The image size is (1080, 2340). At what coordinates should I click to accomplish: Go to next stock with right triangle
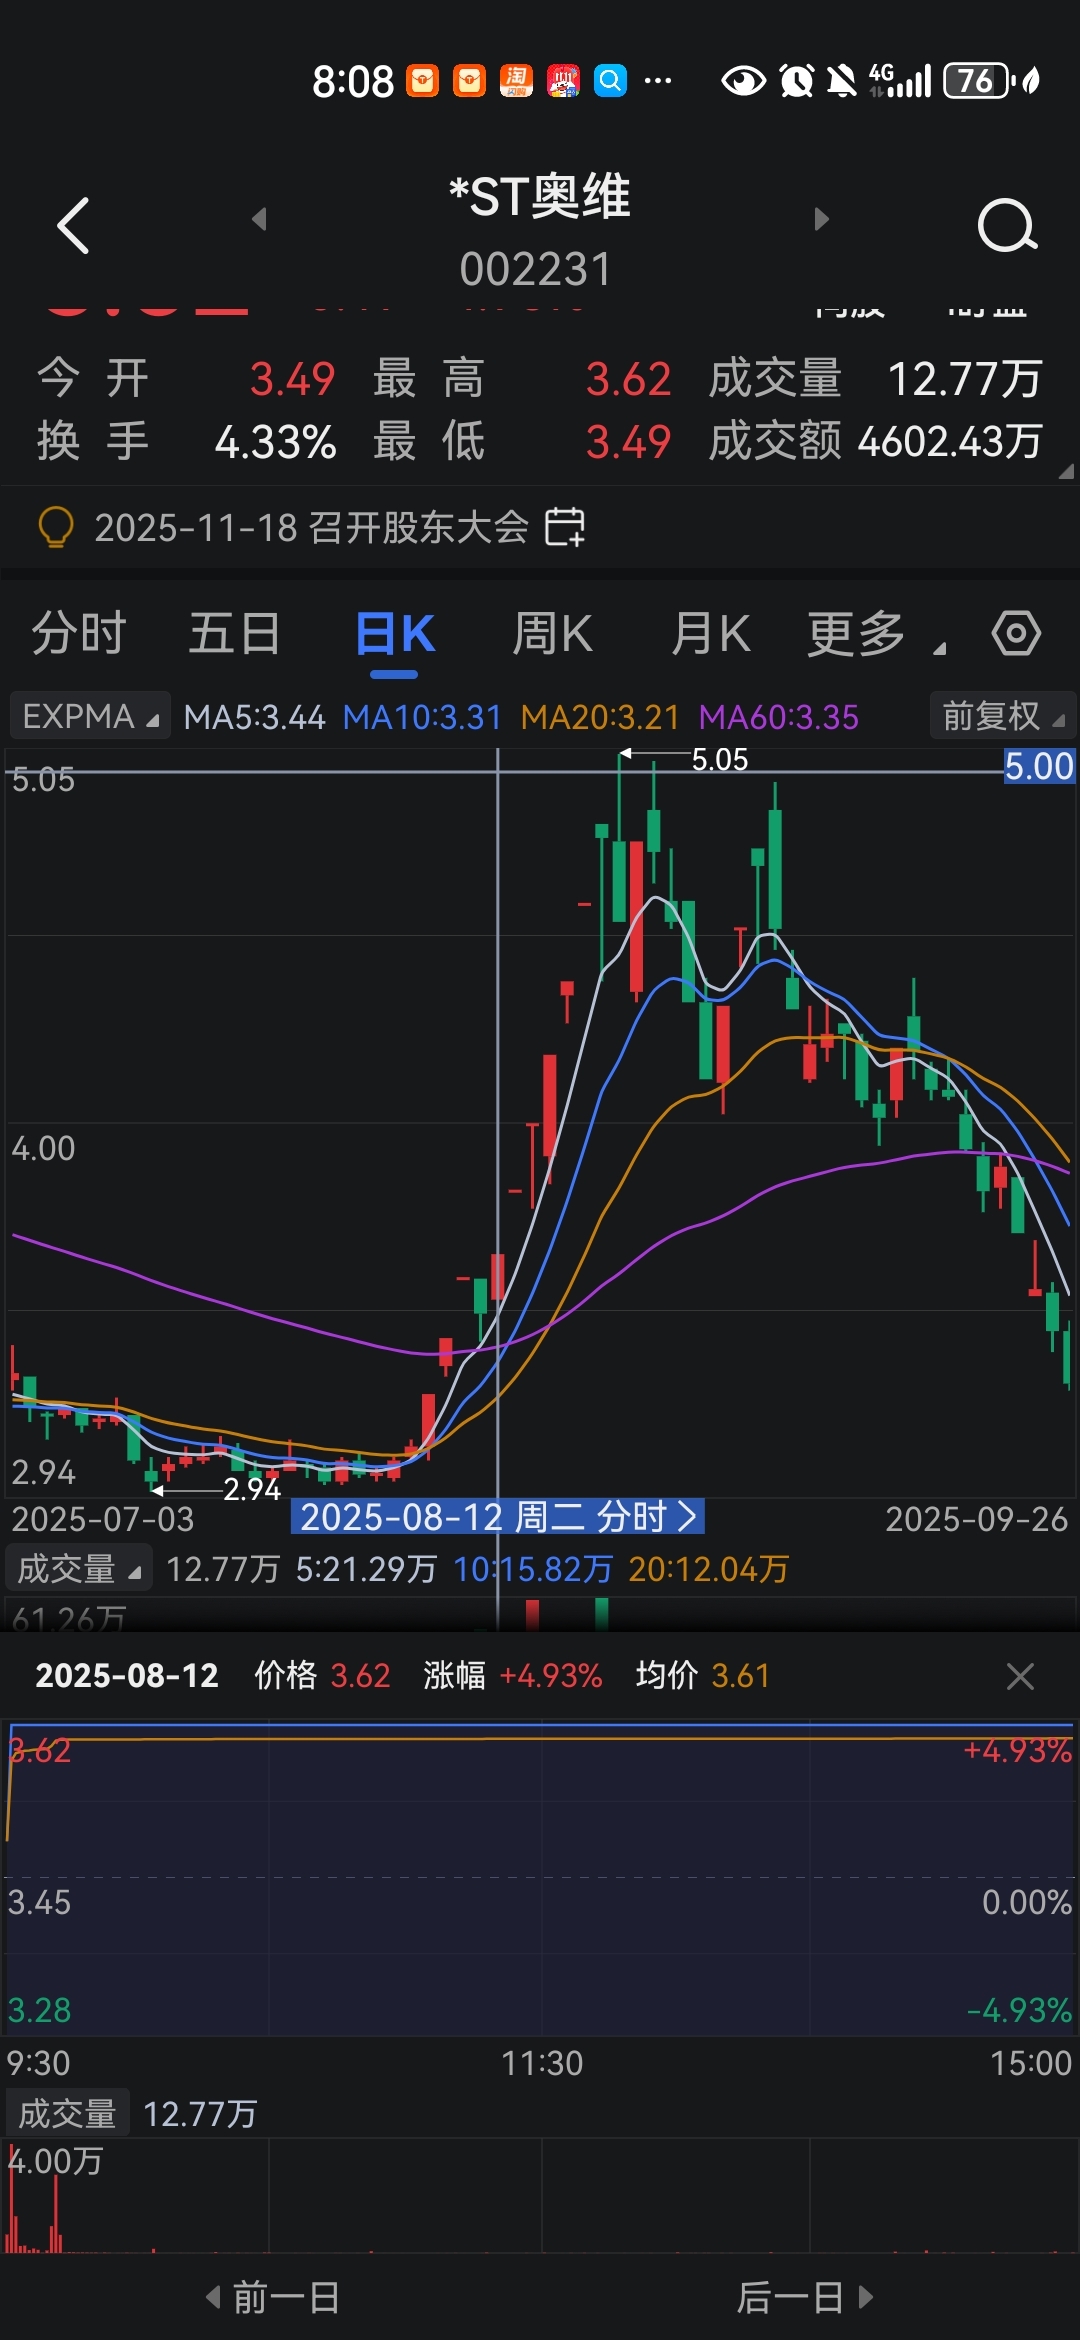821,219
